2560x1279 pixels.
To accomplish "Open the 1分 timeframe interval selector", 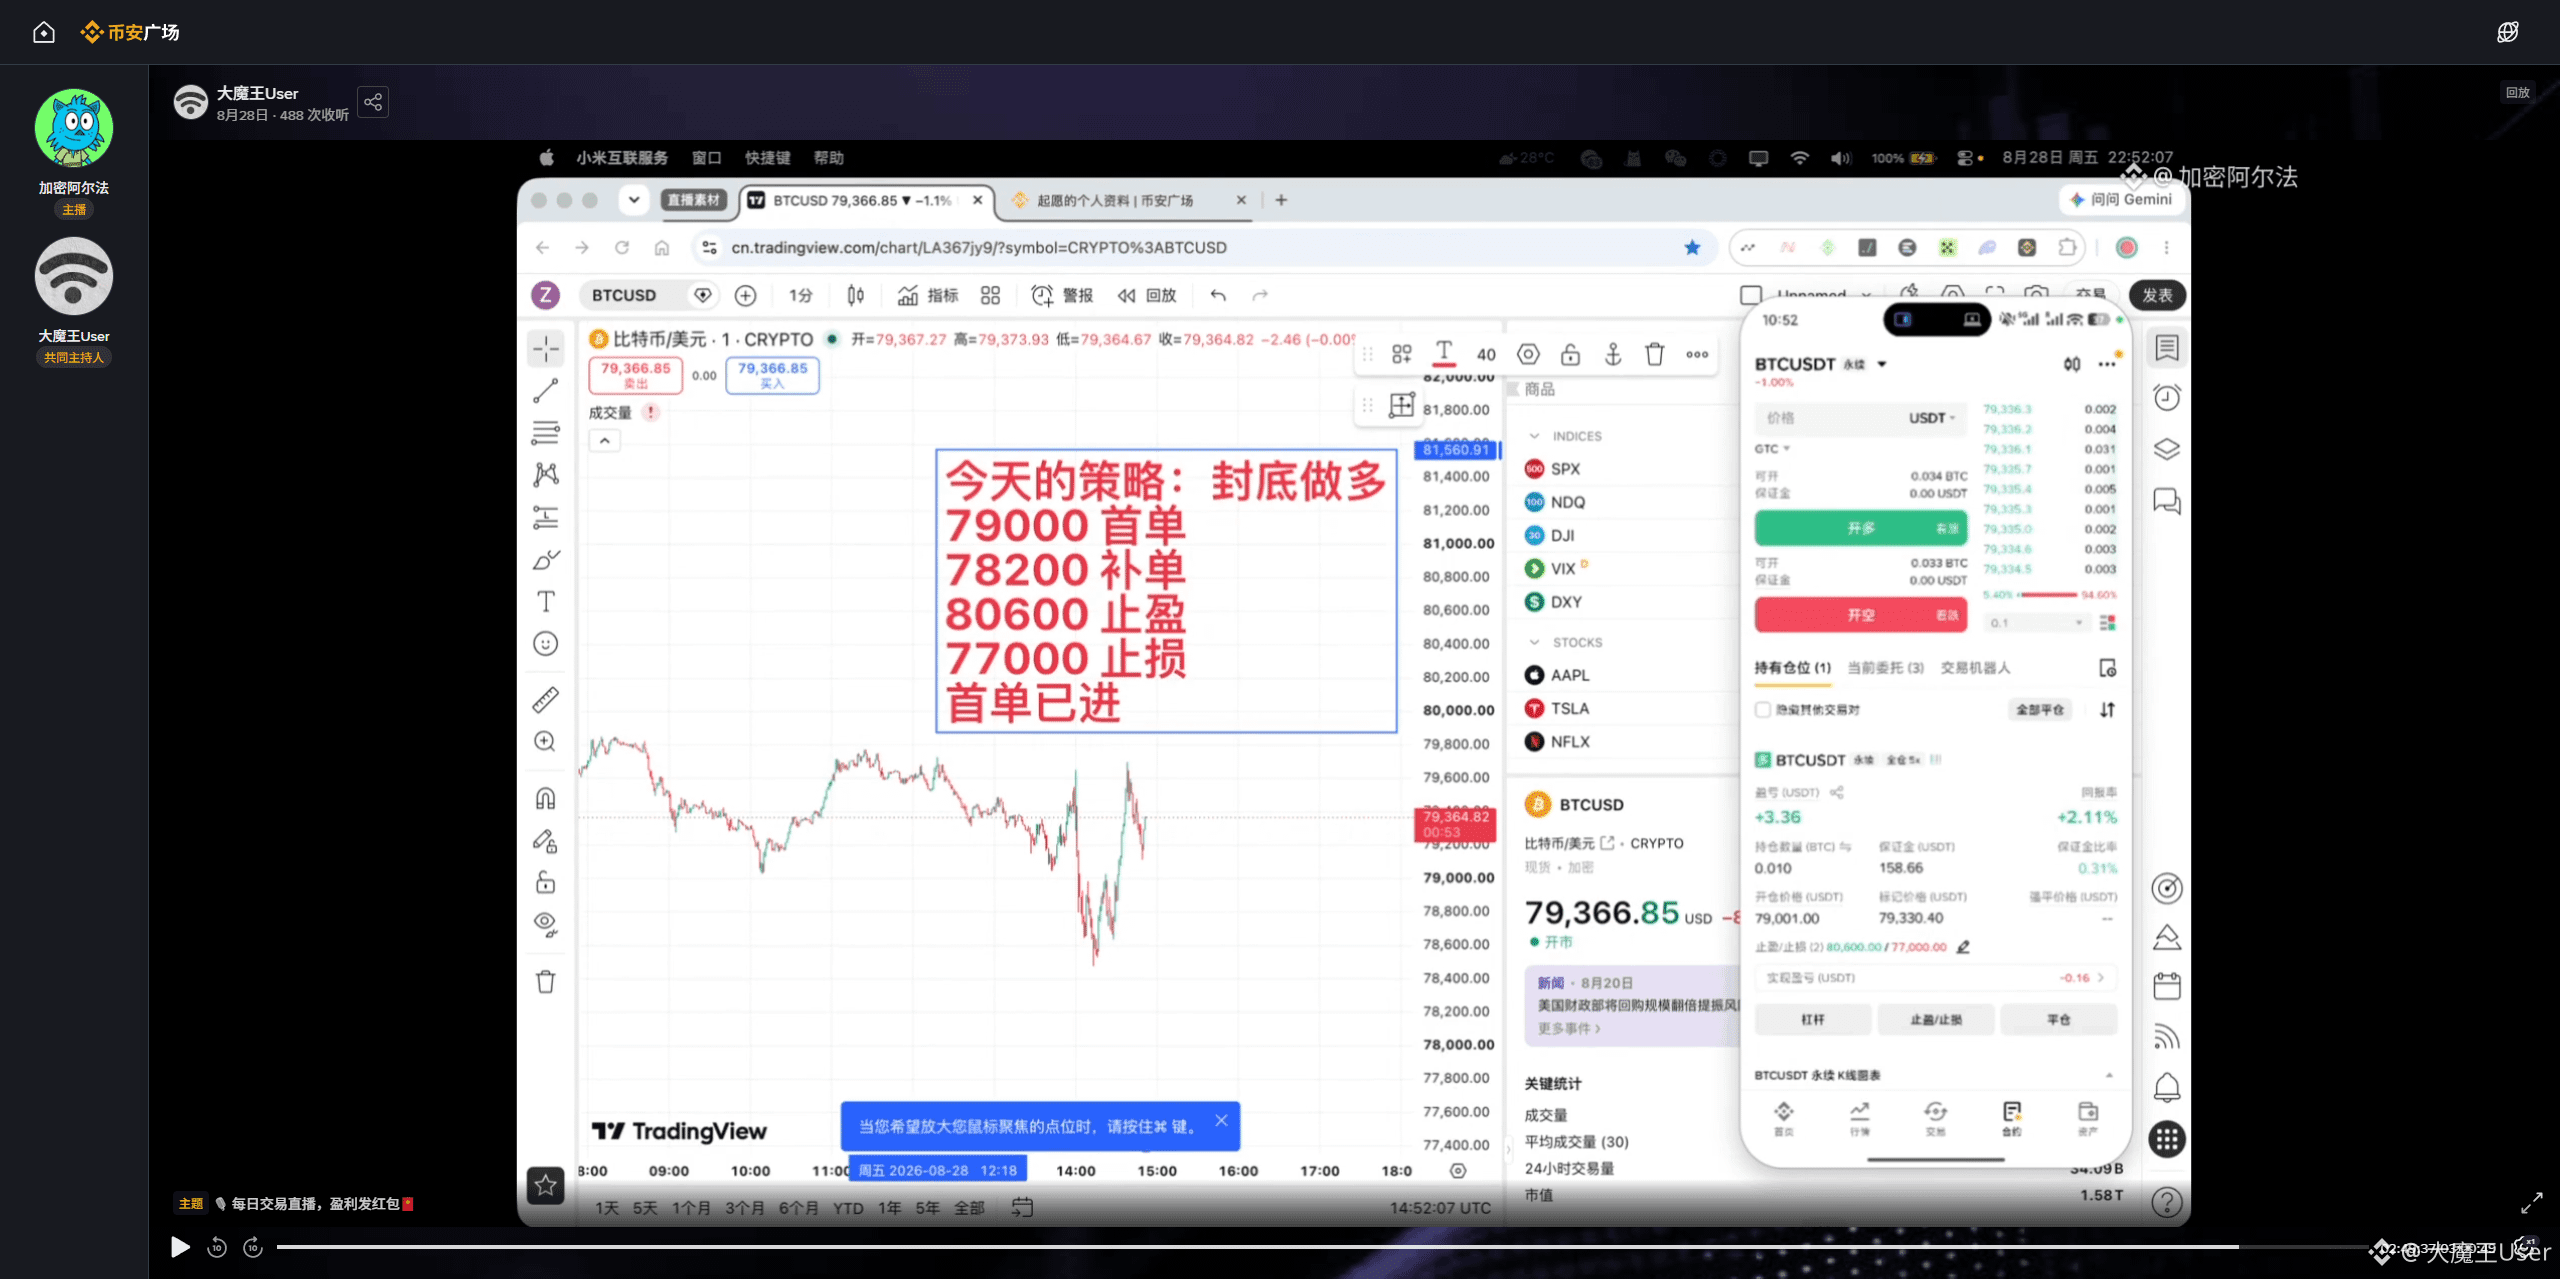I will point(801,295).
